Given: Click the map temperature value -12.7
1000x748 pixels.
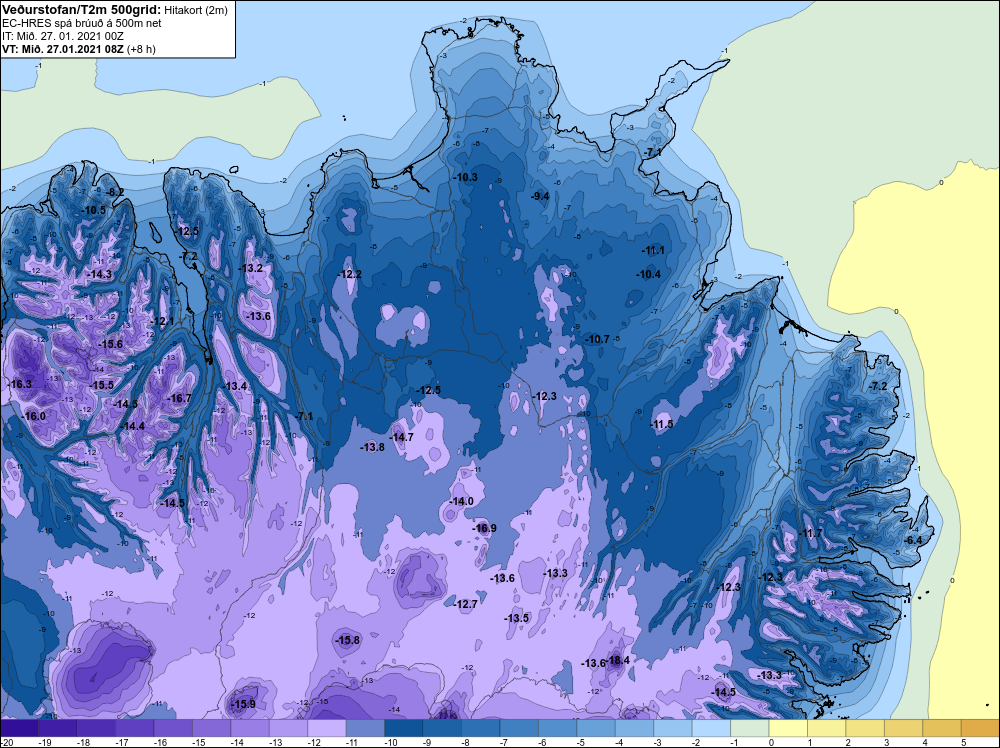Looking at the screenshot, I should click(x=465, y=604).
